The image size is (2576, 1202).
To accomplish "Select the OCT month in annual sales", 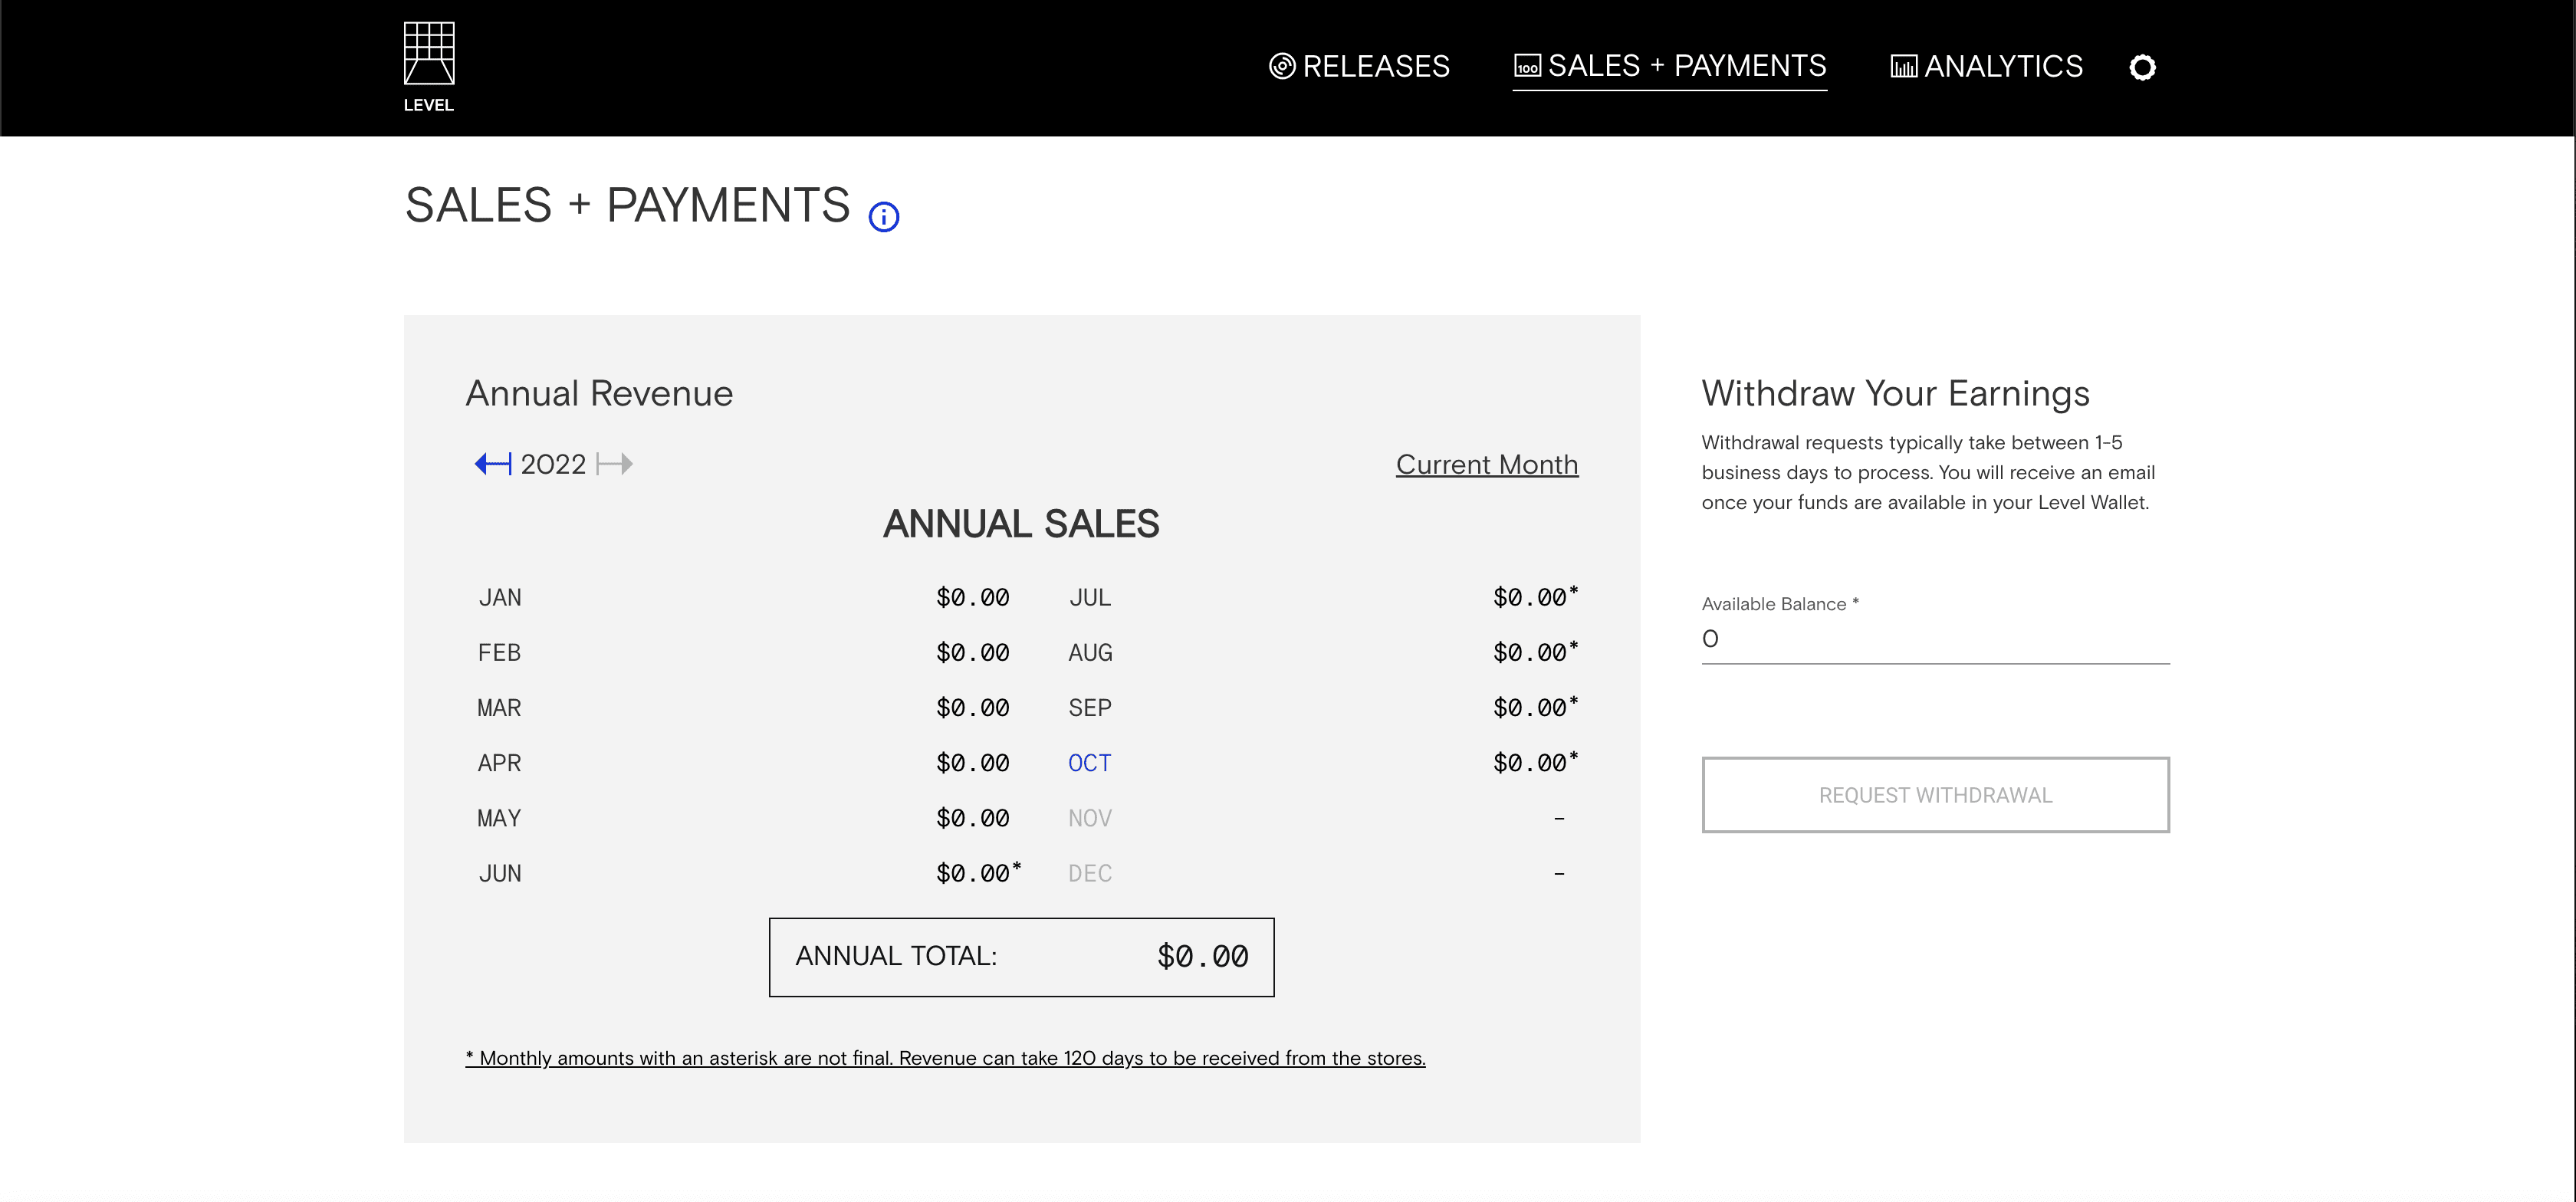I will (x=1089, y=763).
